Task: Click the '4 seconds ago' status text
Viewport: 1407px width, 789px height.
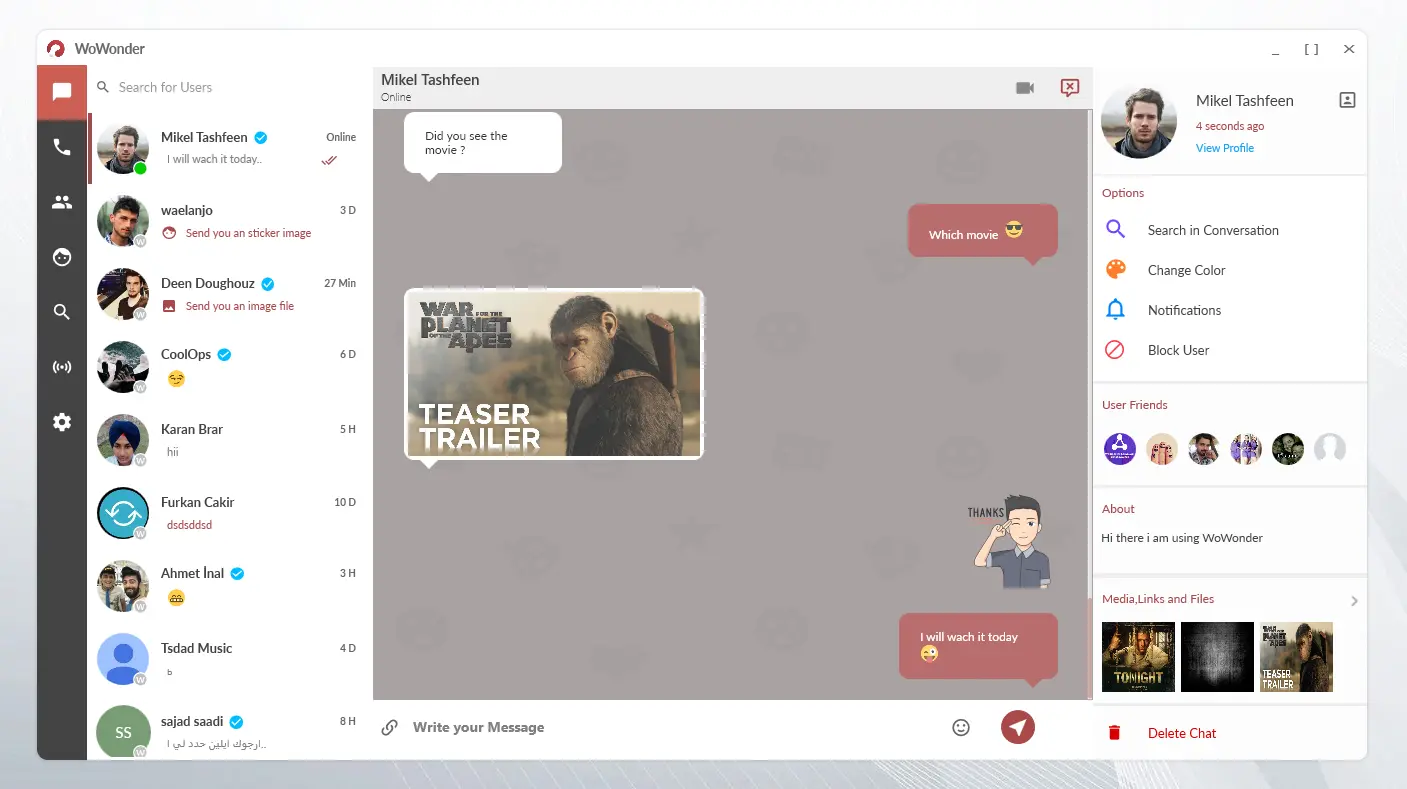Action: 1230,126
